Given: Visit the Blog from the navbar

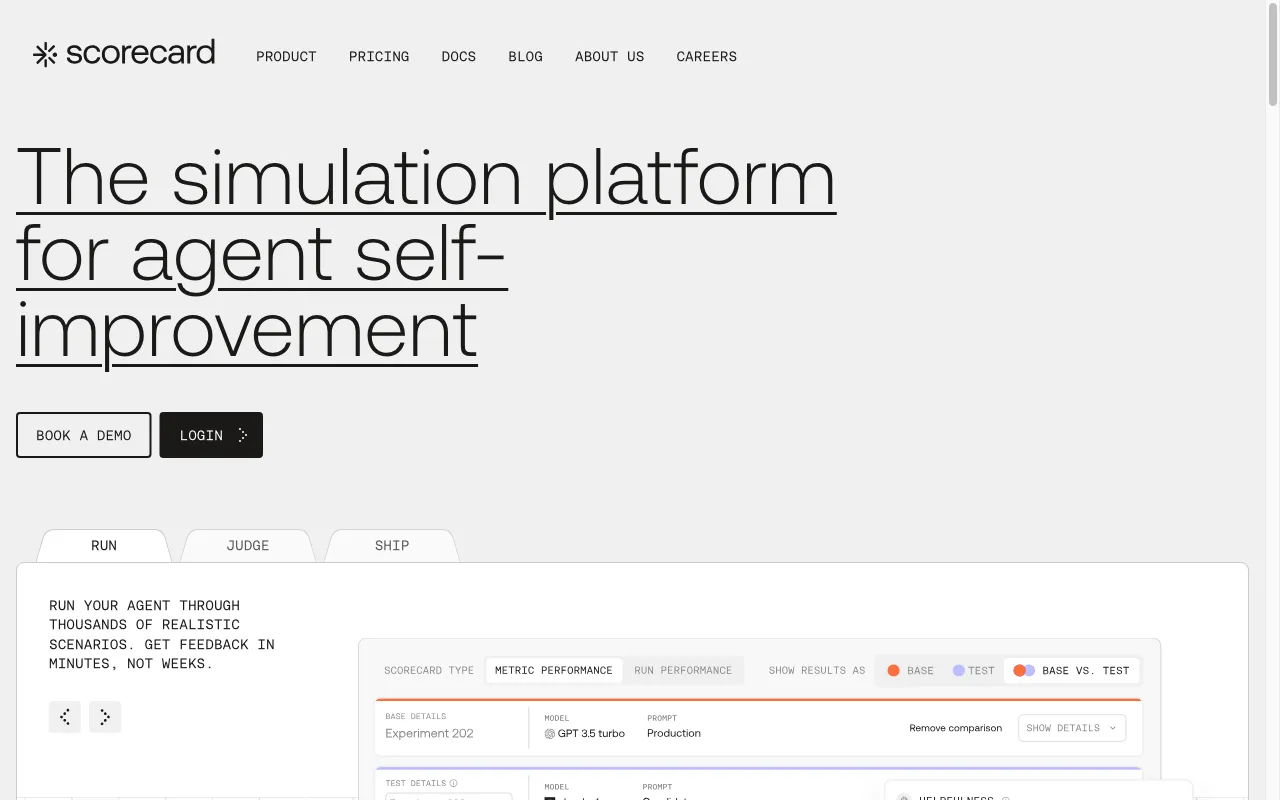Looking at the screenshot, I should tap(525, 57).
